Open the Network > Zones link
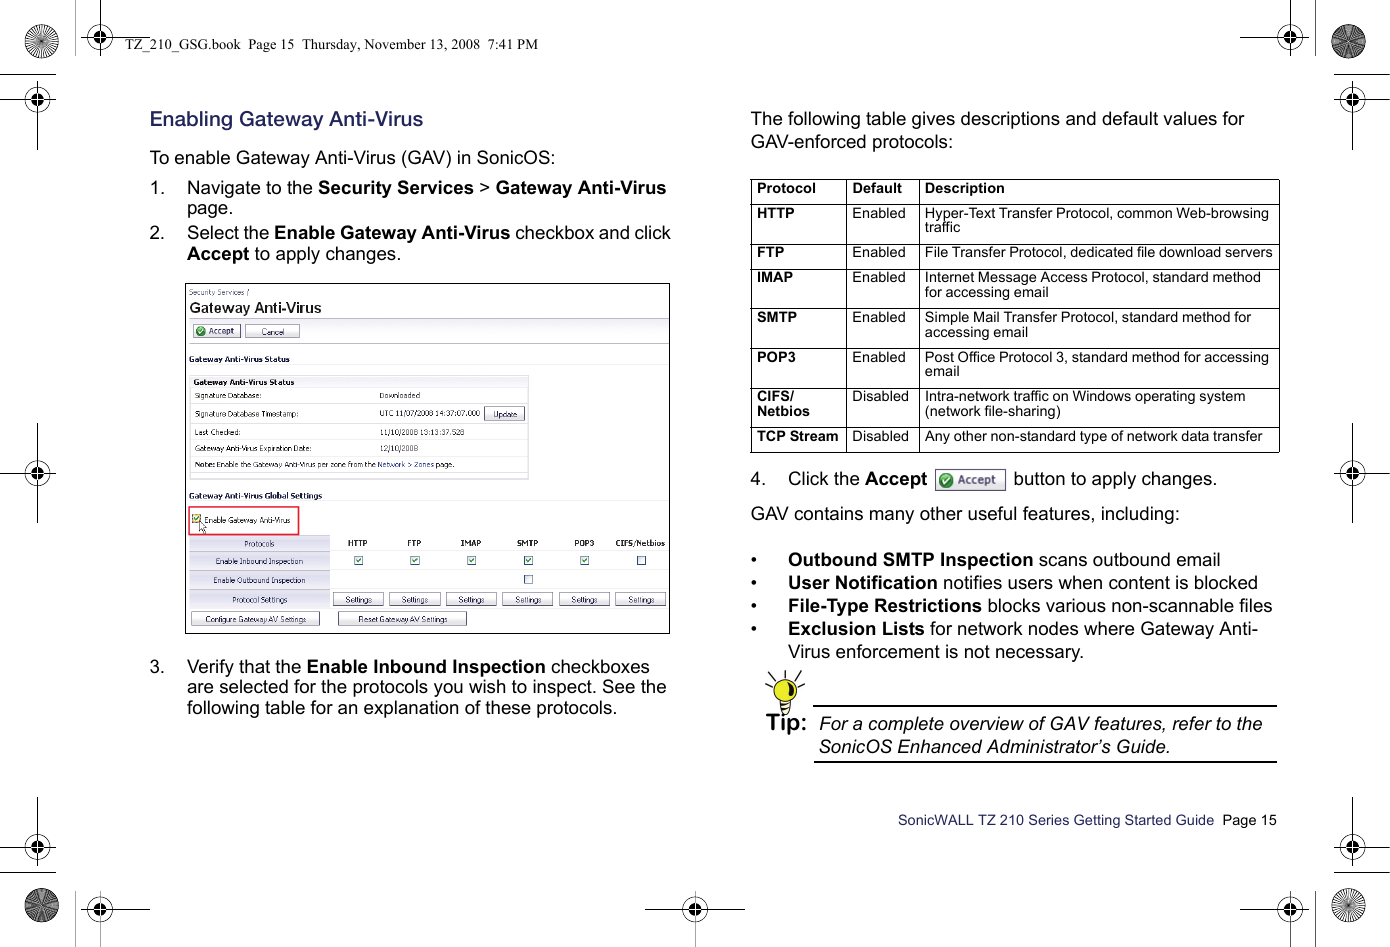The width and height of the screenshot is (1390, 947). click(x=405, y=464)
